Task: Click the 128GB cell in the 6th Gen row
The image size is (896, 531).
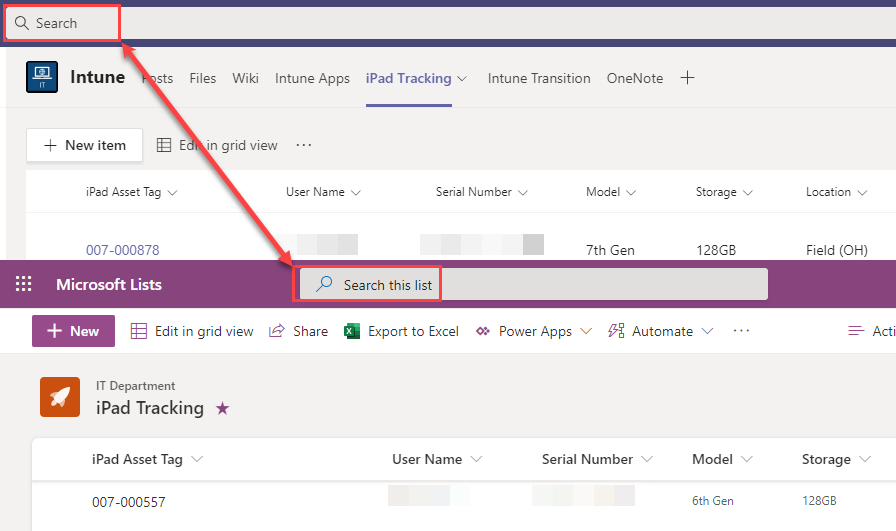Action: pyautogui.click(x=819, y=501)
